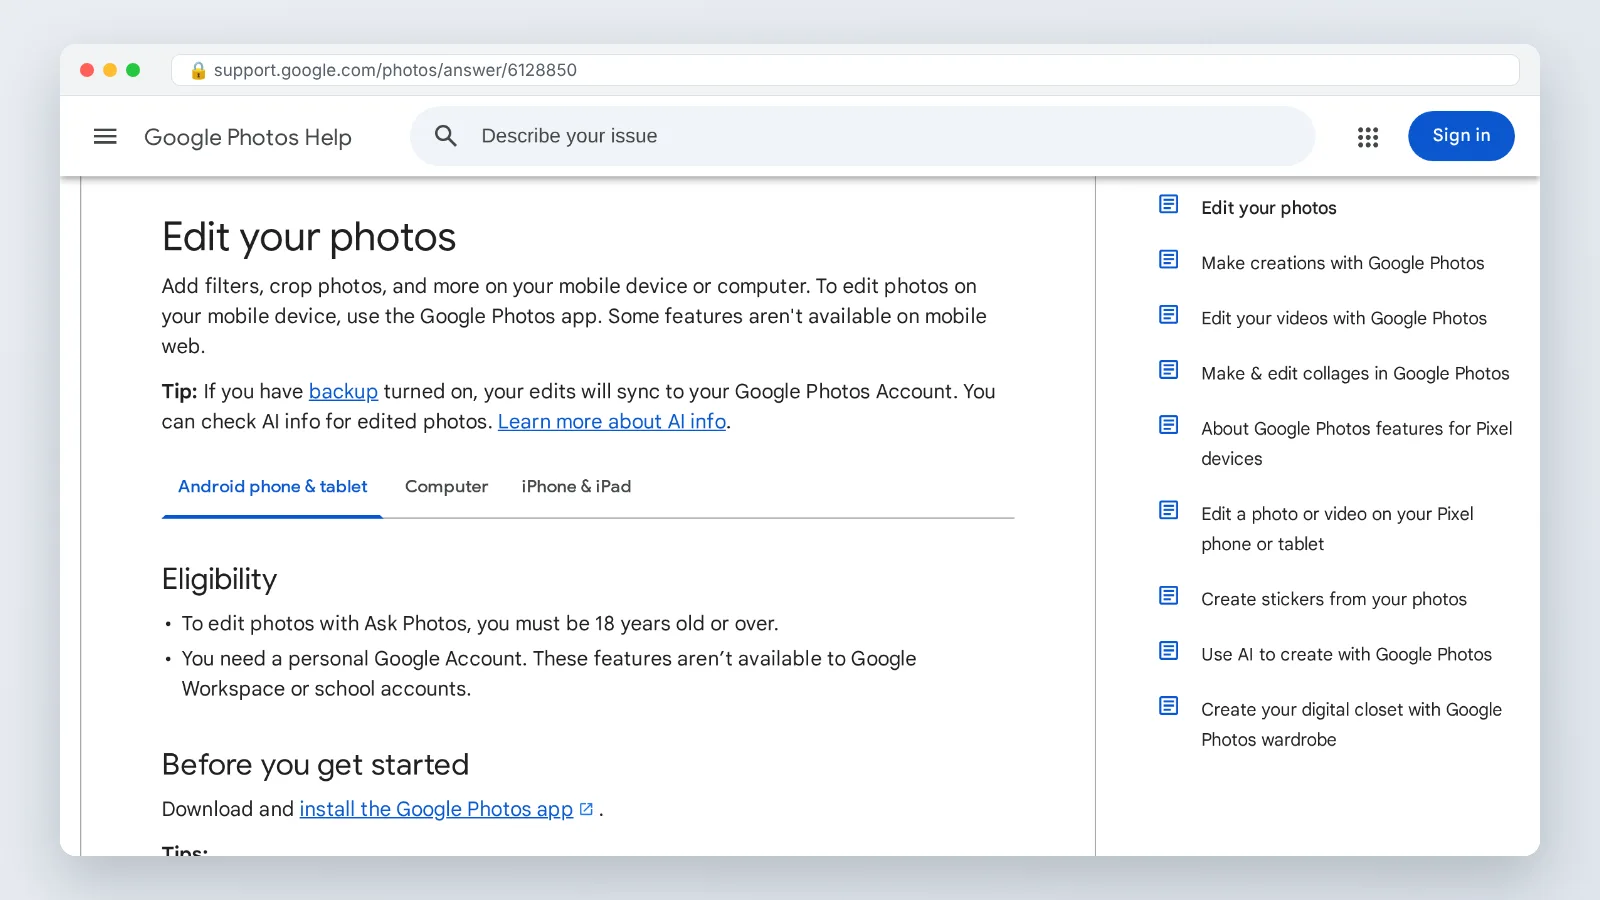Open About Google Photos features for Pixel

pos(1357,443)
